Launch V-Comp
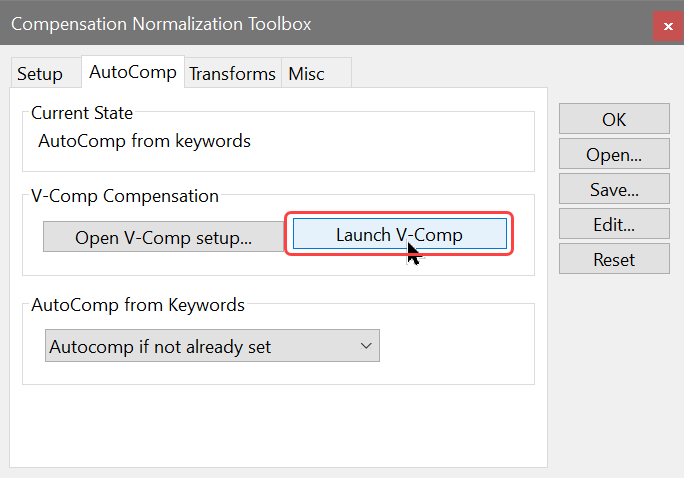Image resolution: width=684 pixels, height=478 pixels. pos(399,235)
